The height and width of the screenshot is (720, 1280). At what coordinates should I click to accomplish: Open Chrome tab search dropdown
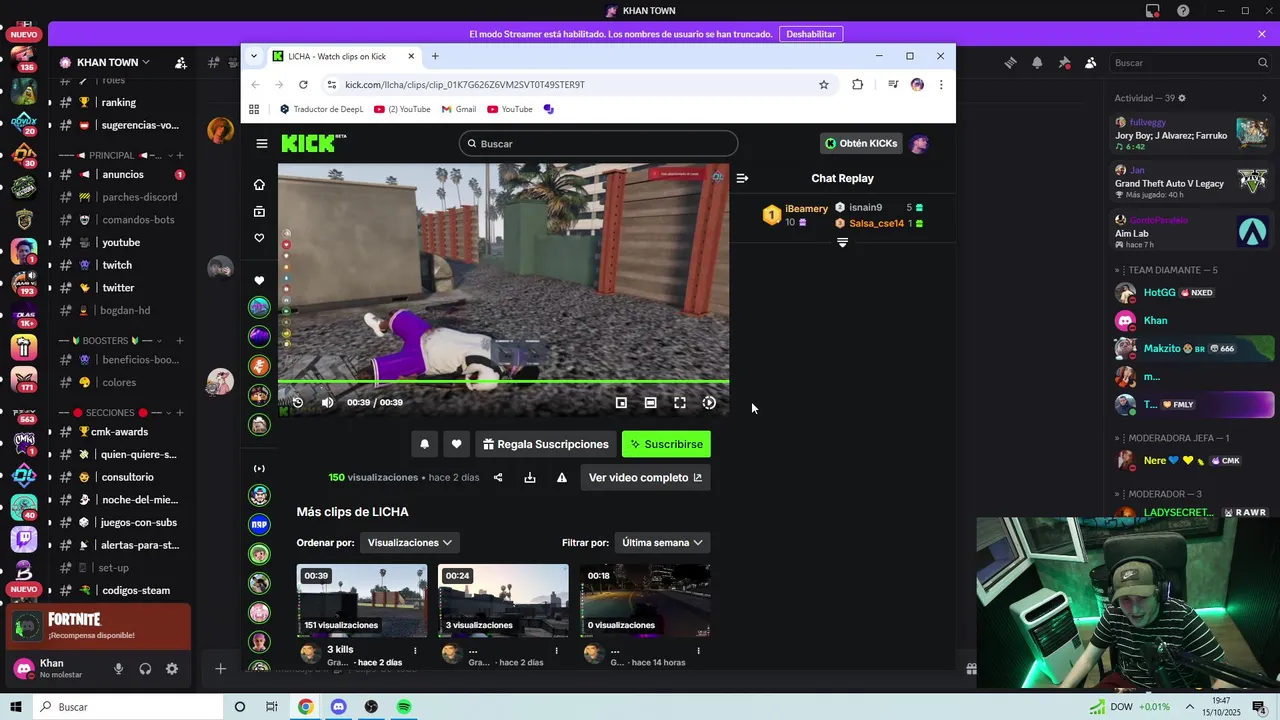(x=254, y=56)
